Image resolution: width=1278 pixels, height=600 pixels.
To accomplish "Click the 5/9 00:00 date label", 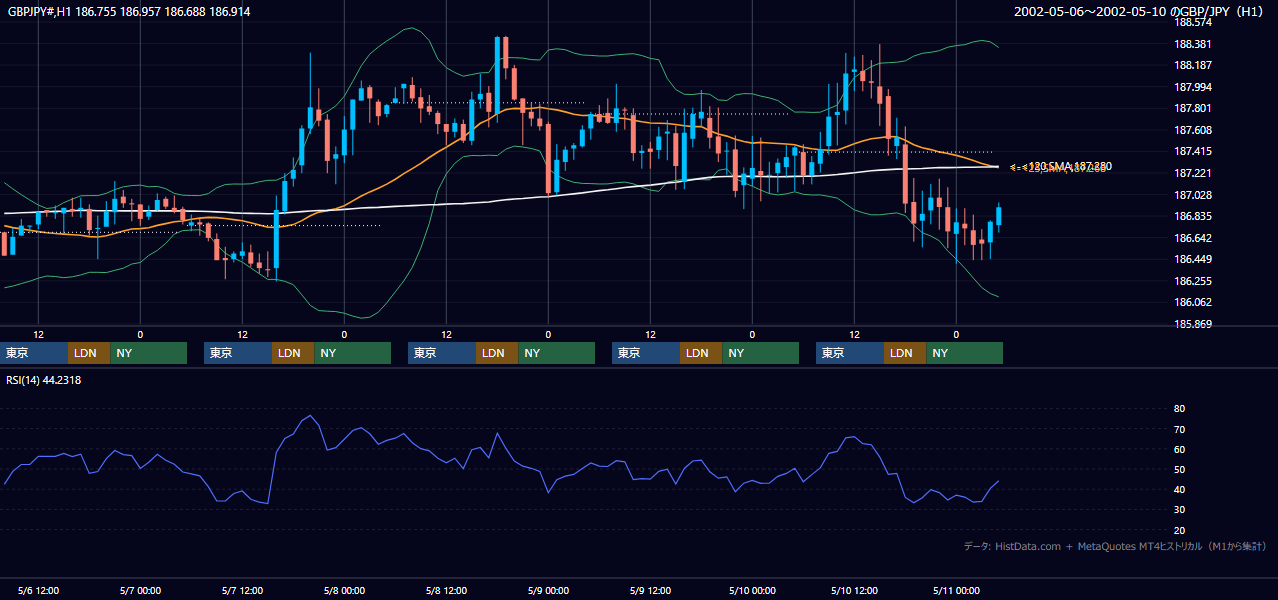I will [548, 591].
